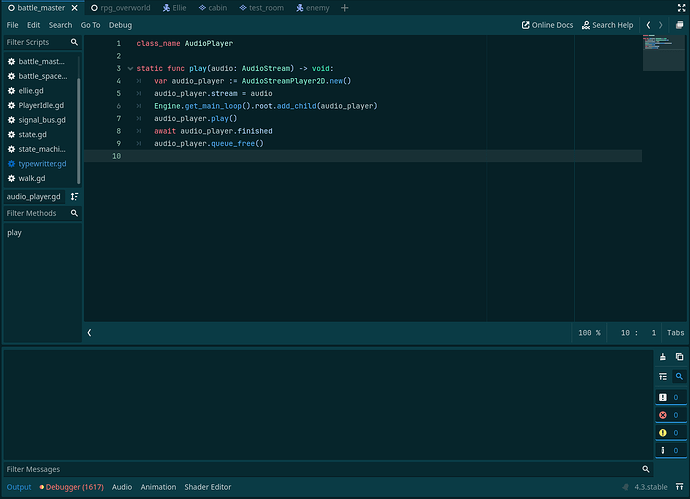Click the audio_player.gd script name label
The image size is (690, 499).
coord(33,197)
